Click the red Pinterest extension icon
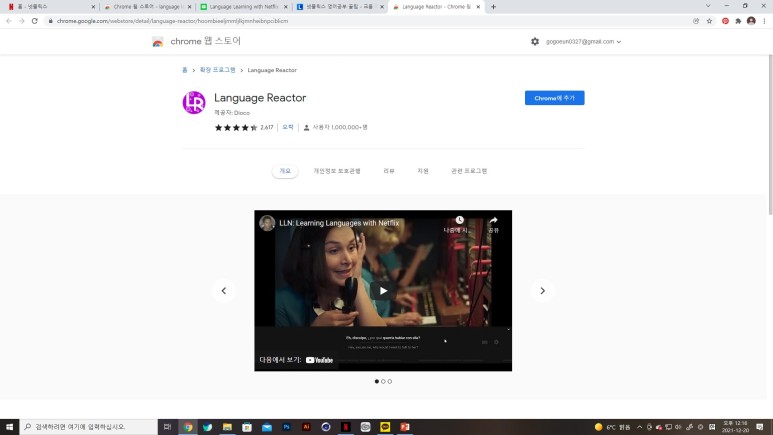This screenshot has height=435, width=773. (725, 21)
